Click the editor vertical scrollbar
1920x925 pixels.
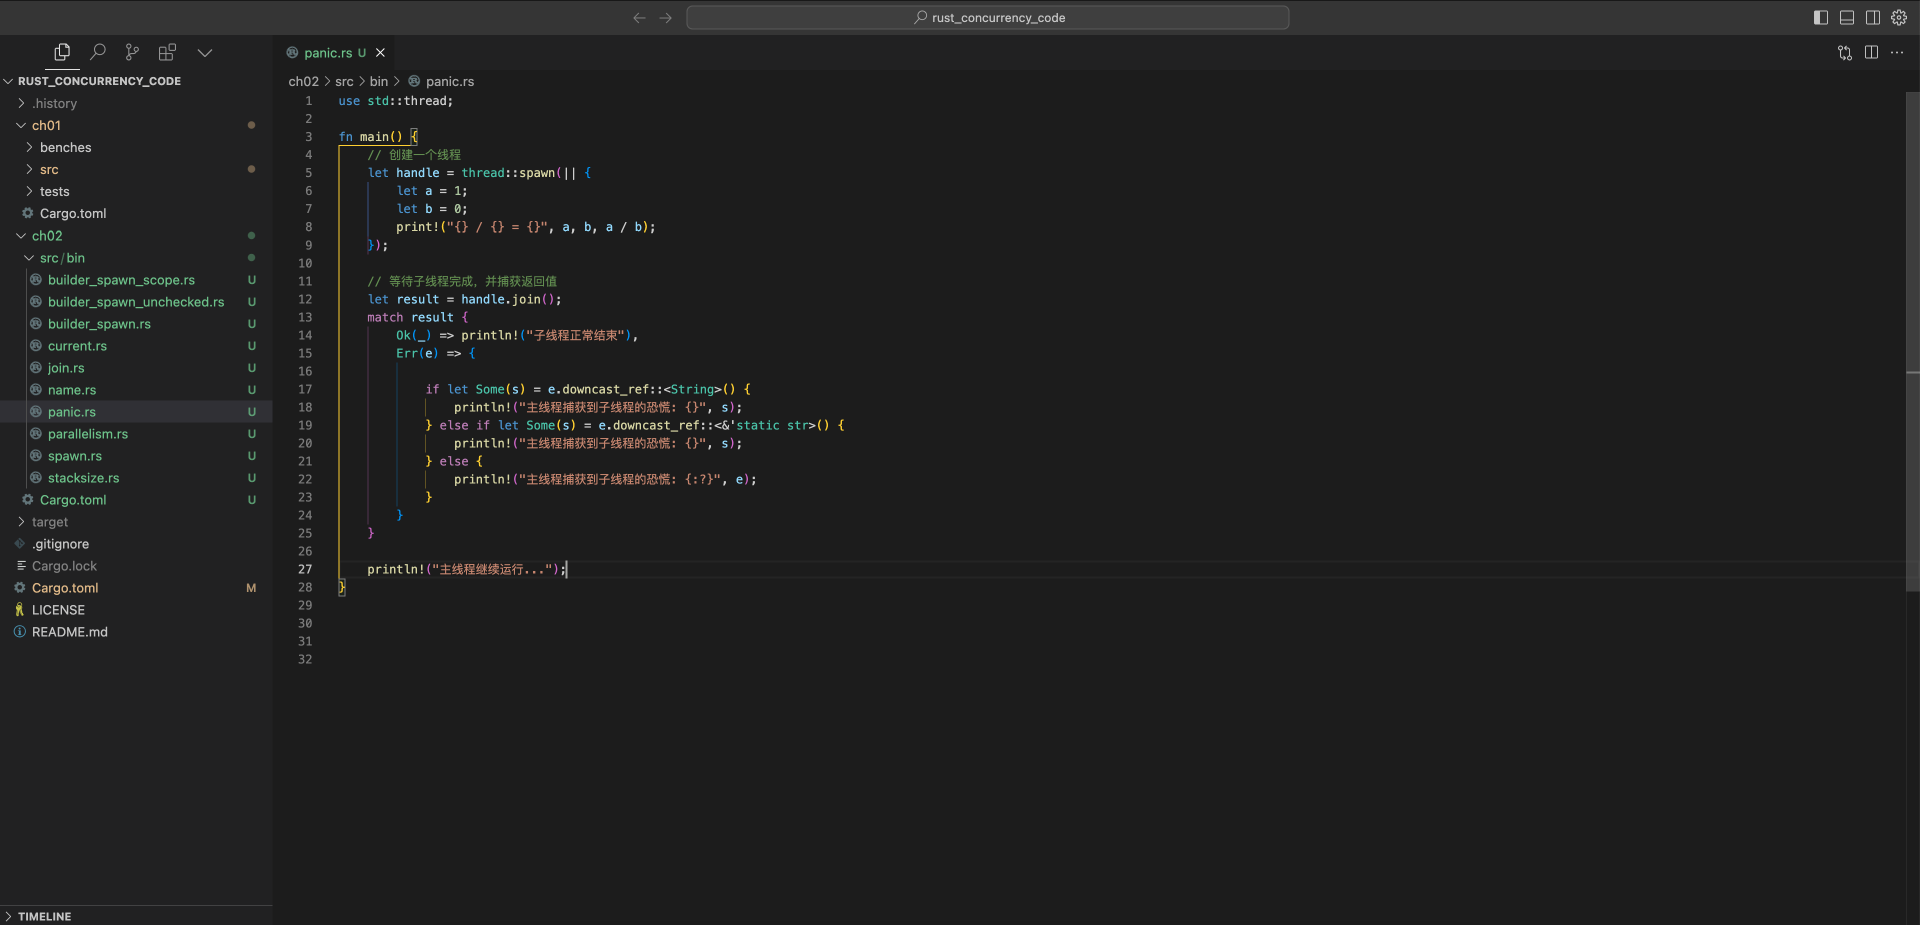tap(1912, 340)
